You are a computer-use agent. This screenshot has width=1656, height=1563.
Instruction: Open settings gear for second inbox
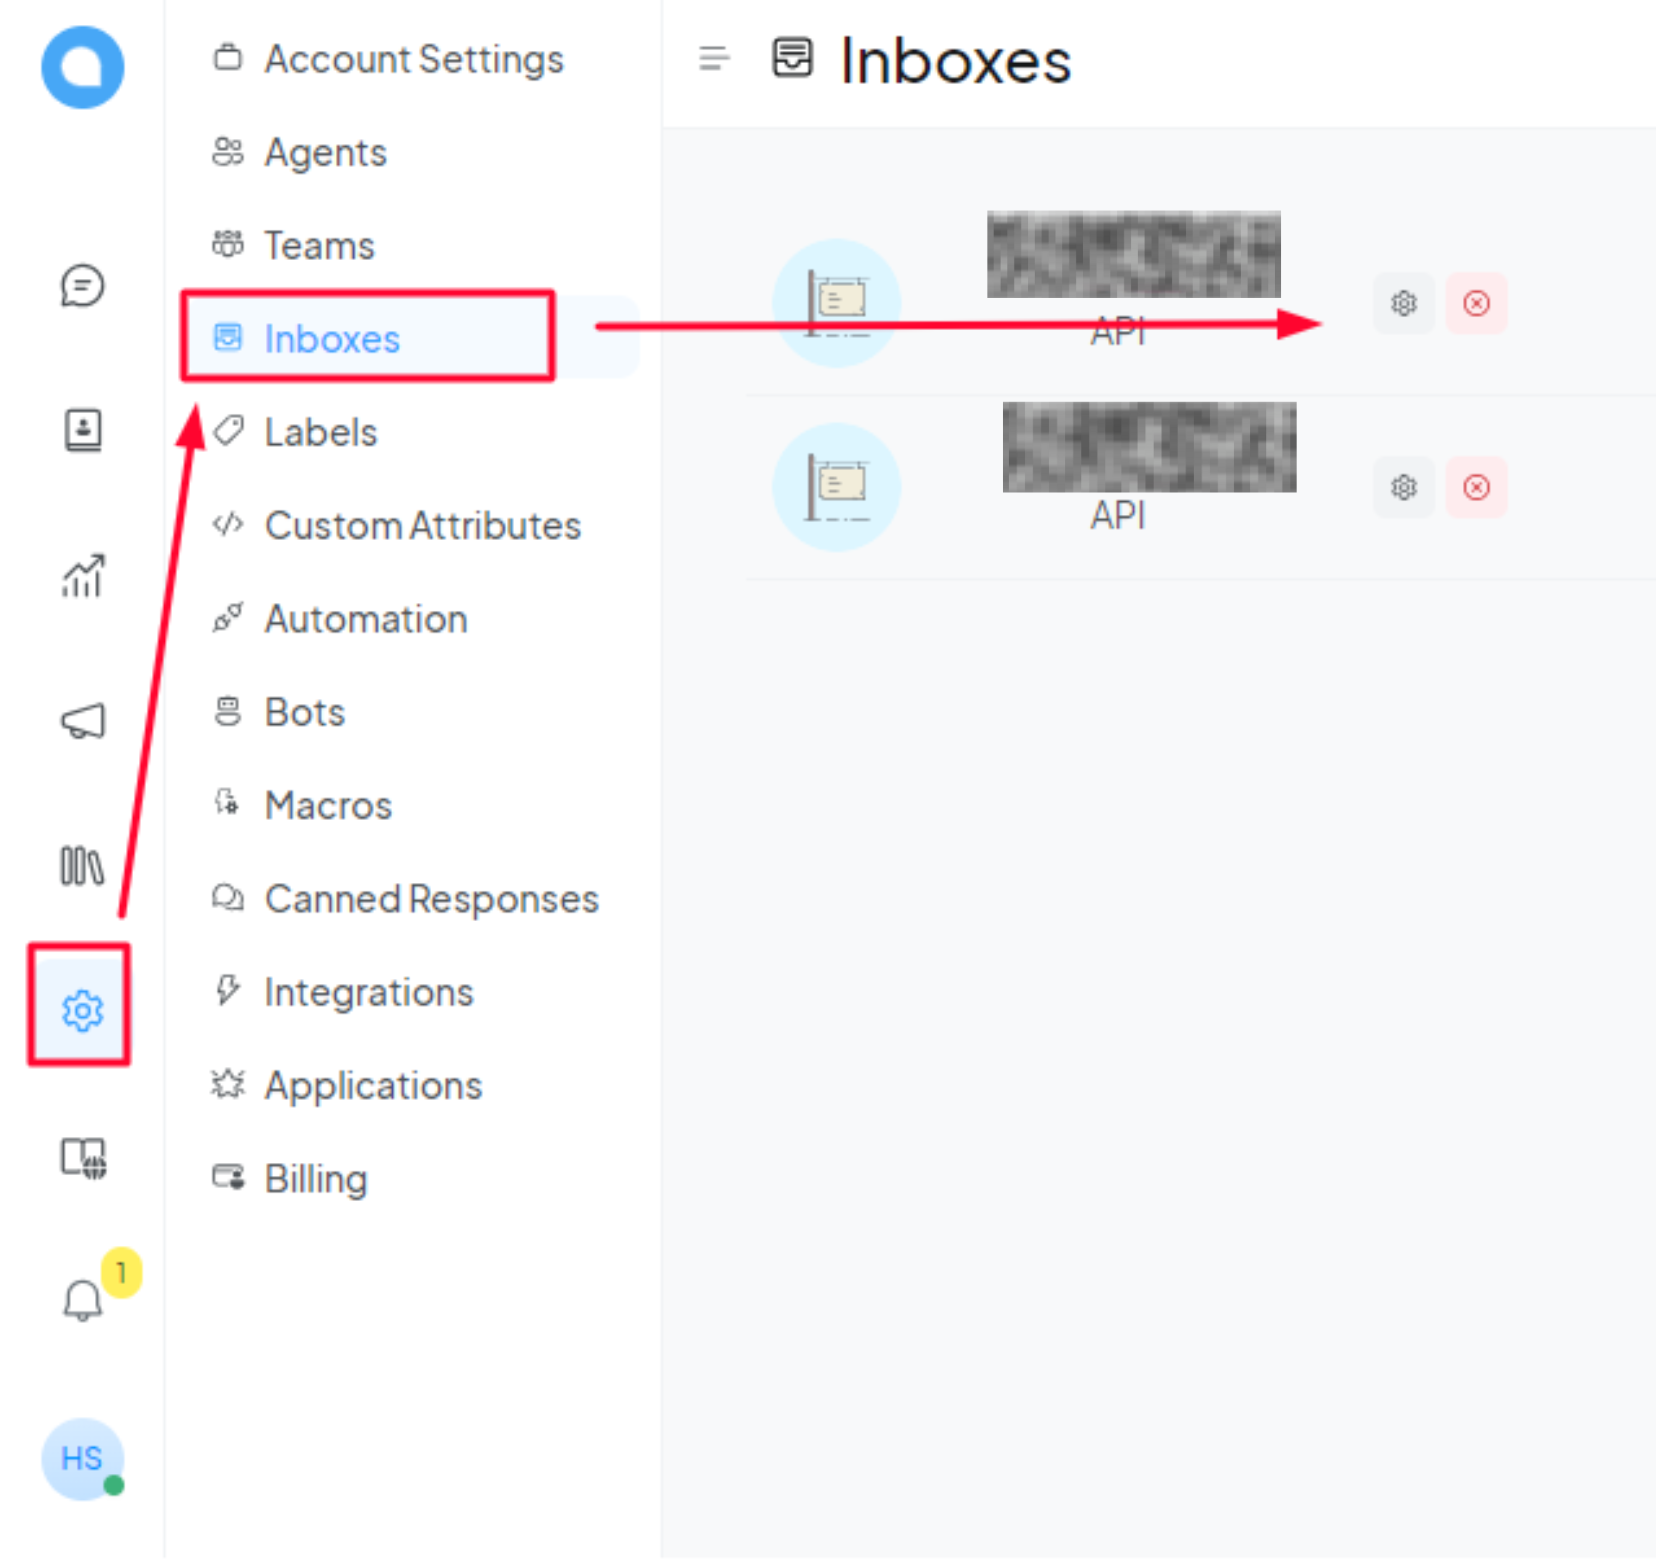coord(1404,487)
